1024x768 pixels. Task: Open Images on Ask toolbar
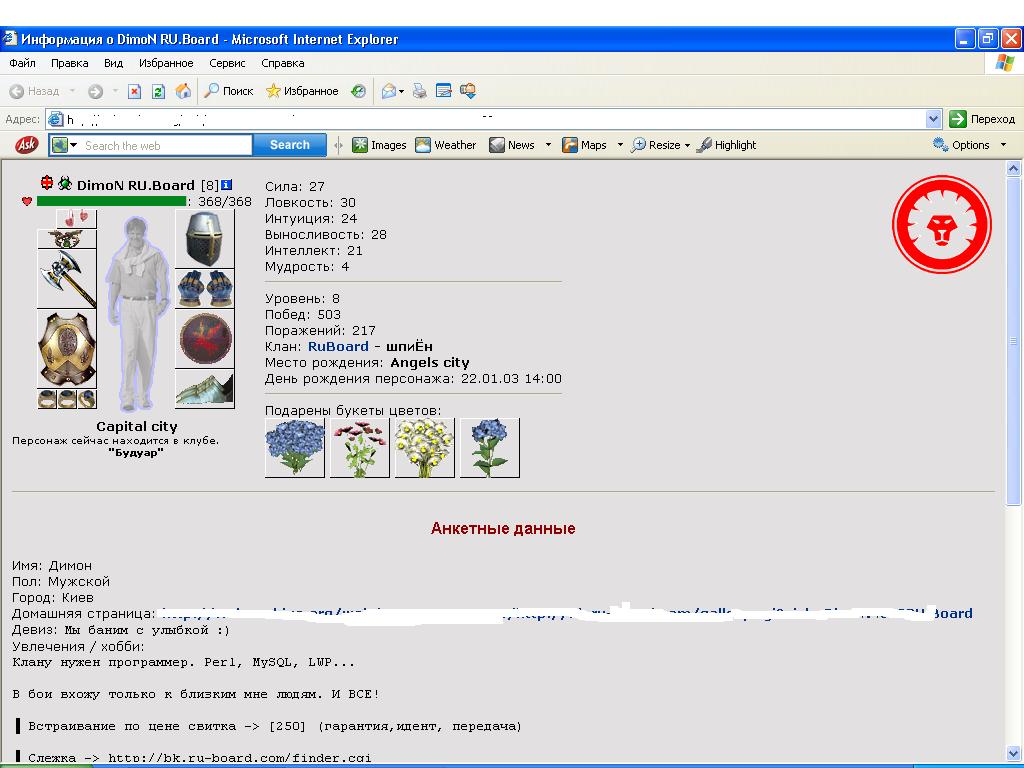tap(379, 145)
